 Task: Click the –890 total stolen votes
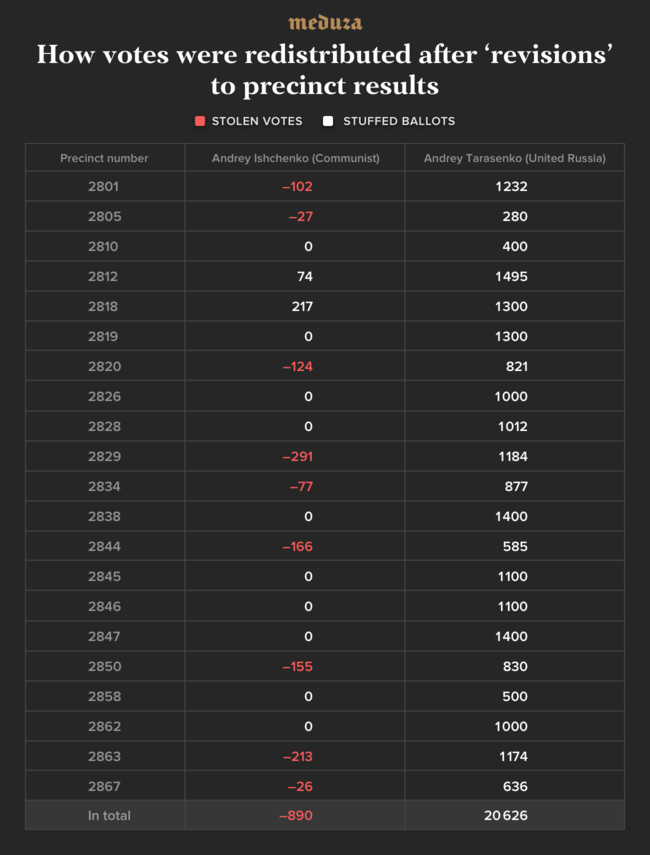pos(296,815)
